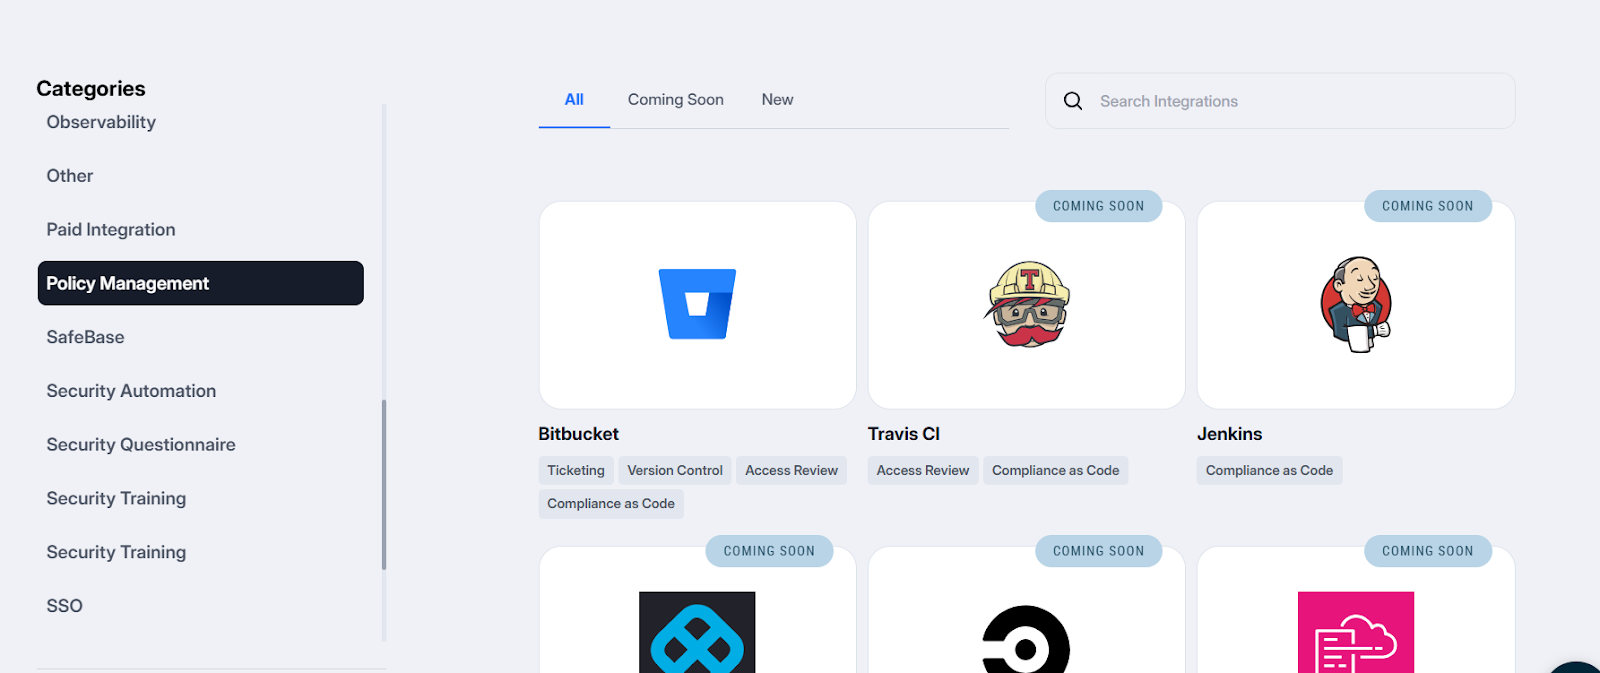The width and height of the screenshot is (1600, 673).
Task: Click Jenkins' Compliance as Code tag
Action: point(1270,471)
